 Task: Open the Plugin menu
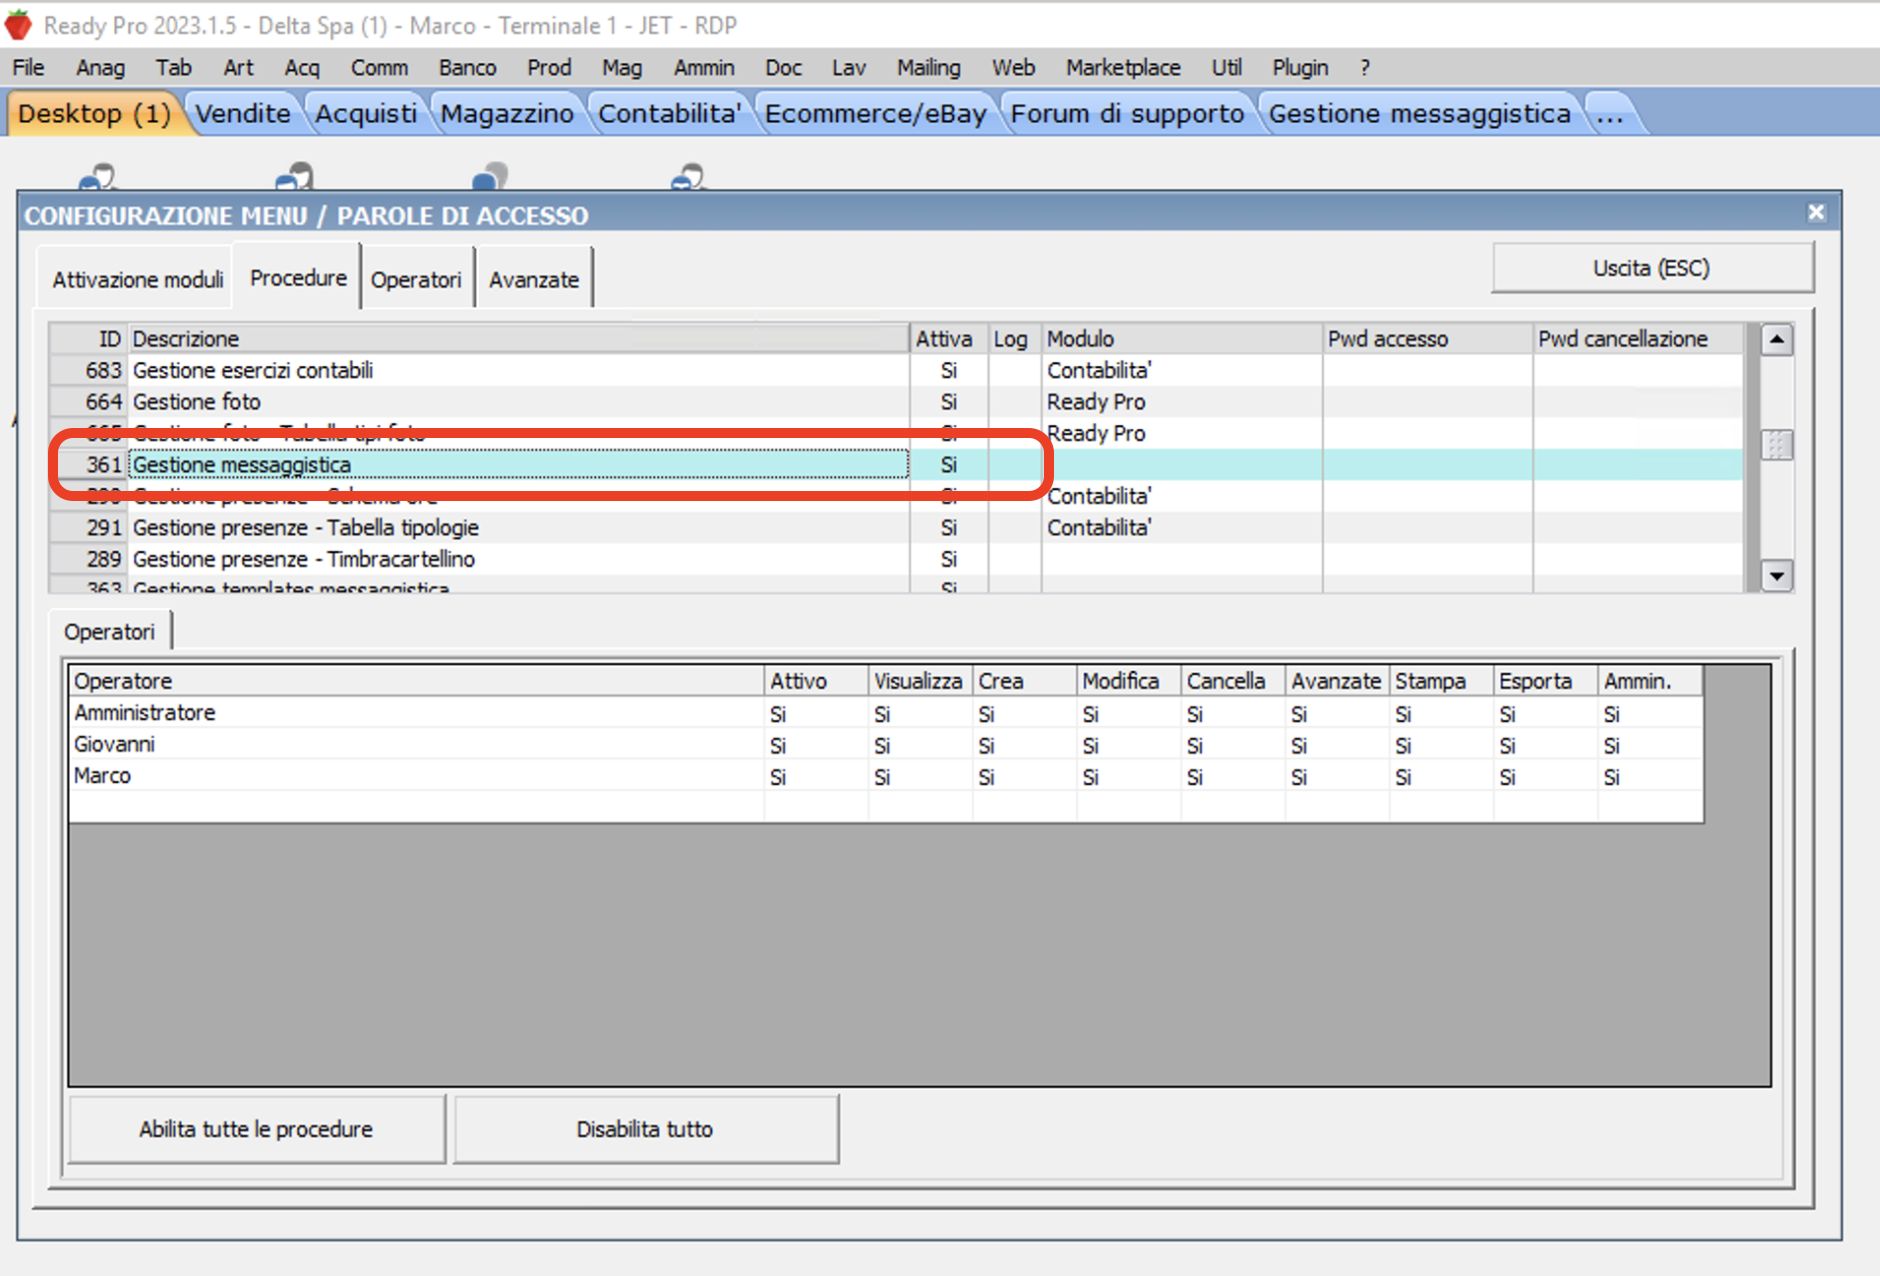(1300, 68)
